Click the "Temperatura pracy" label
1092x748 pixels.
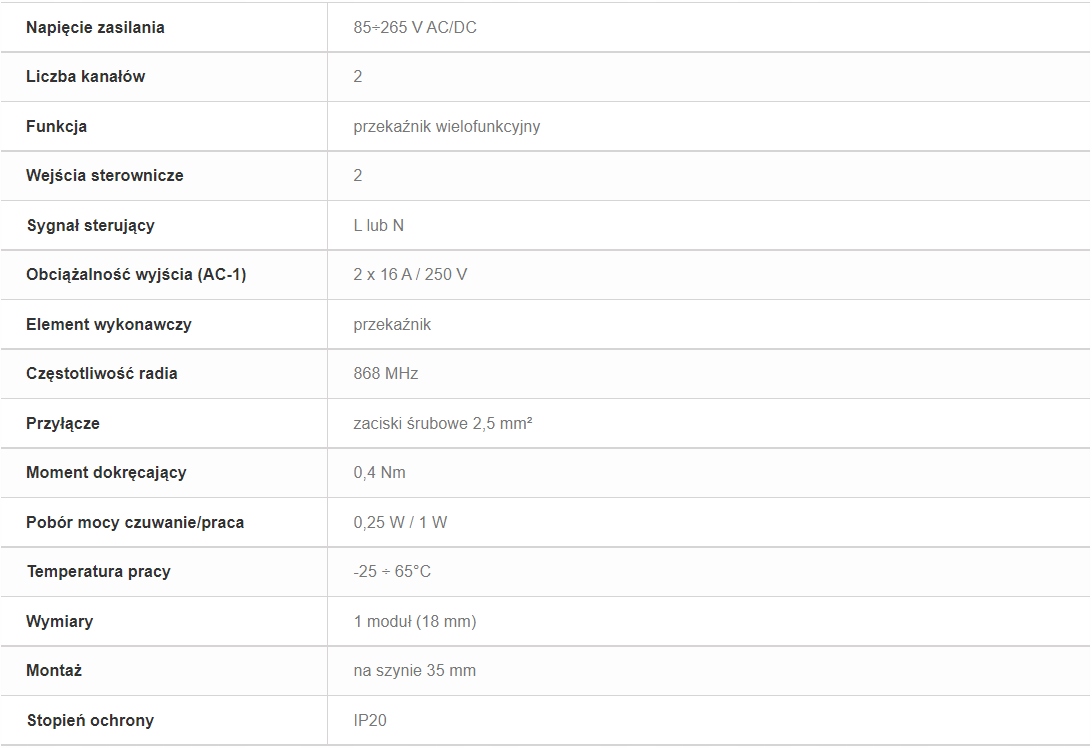coord(98,571)
